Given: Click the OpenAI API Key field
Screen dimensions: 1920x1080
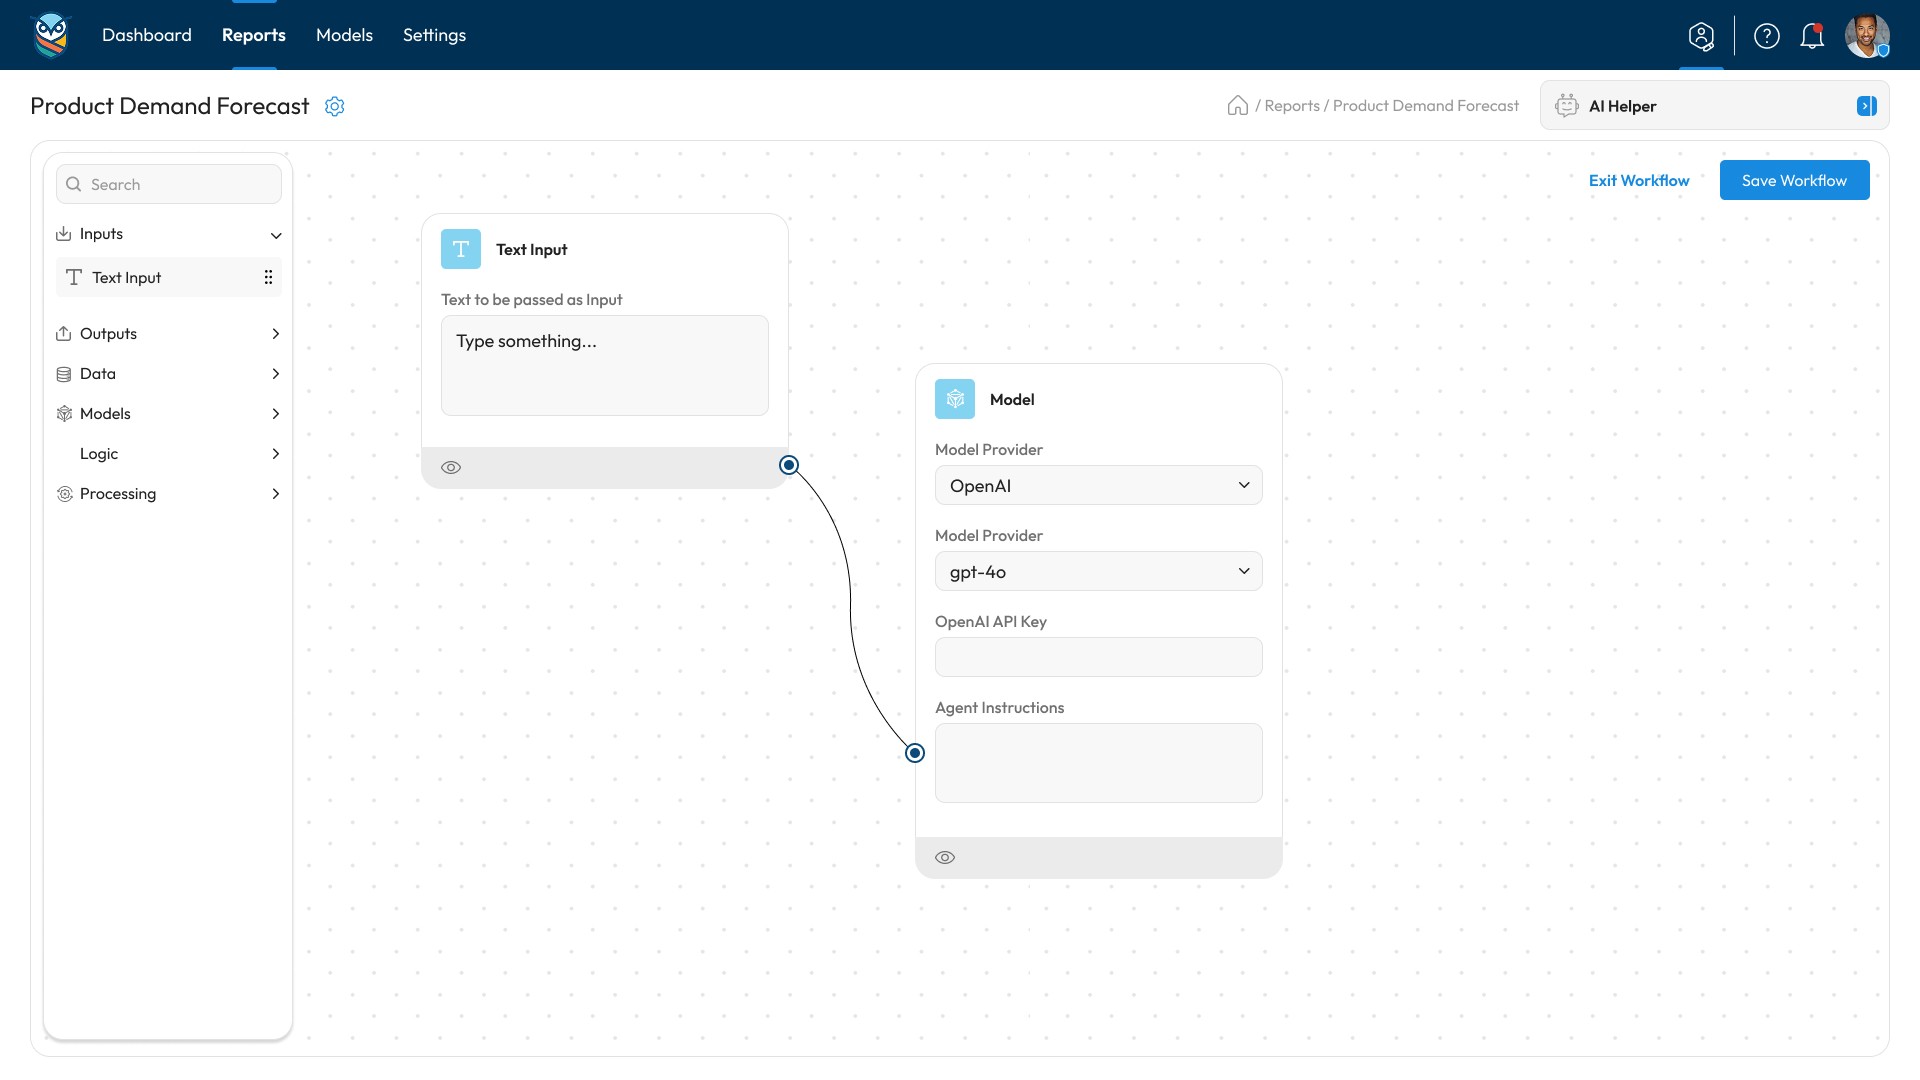Looking at the screenshot, I should pos(1098,657).
